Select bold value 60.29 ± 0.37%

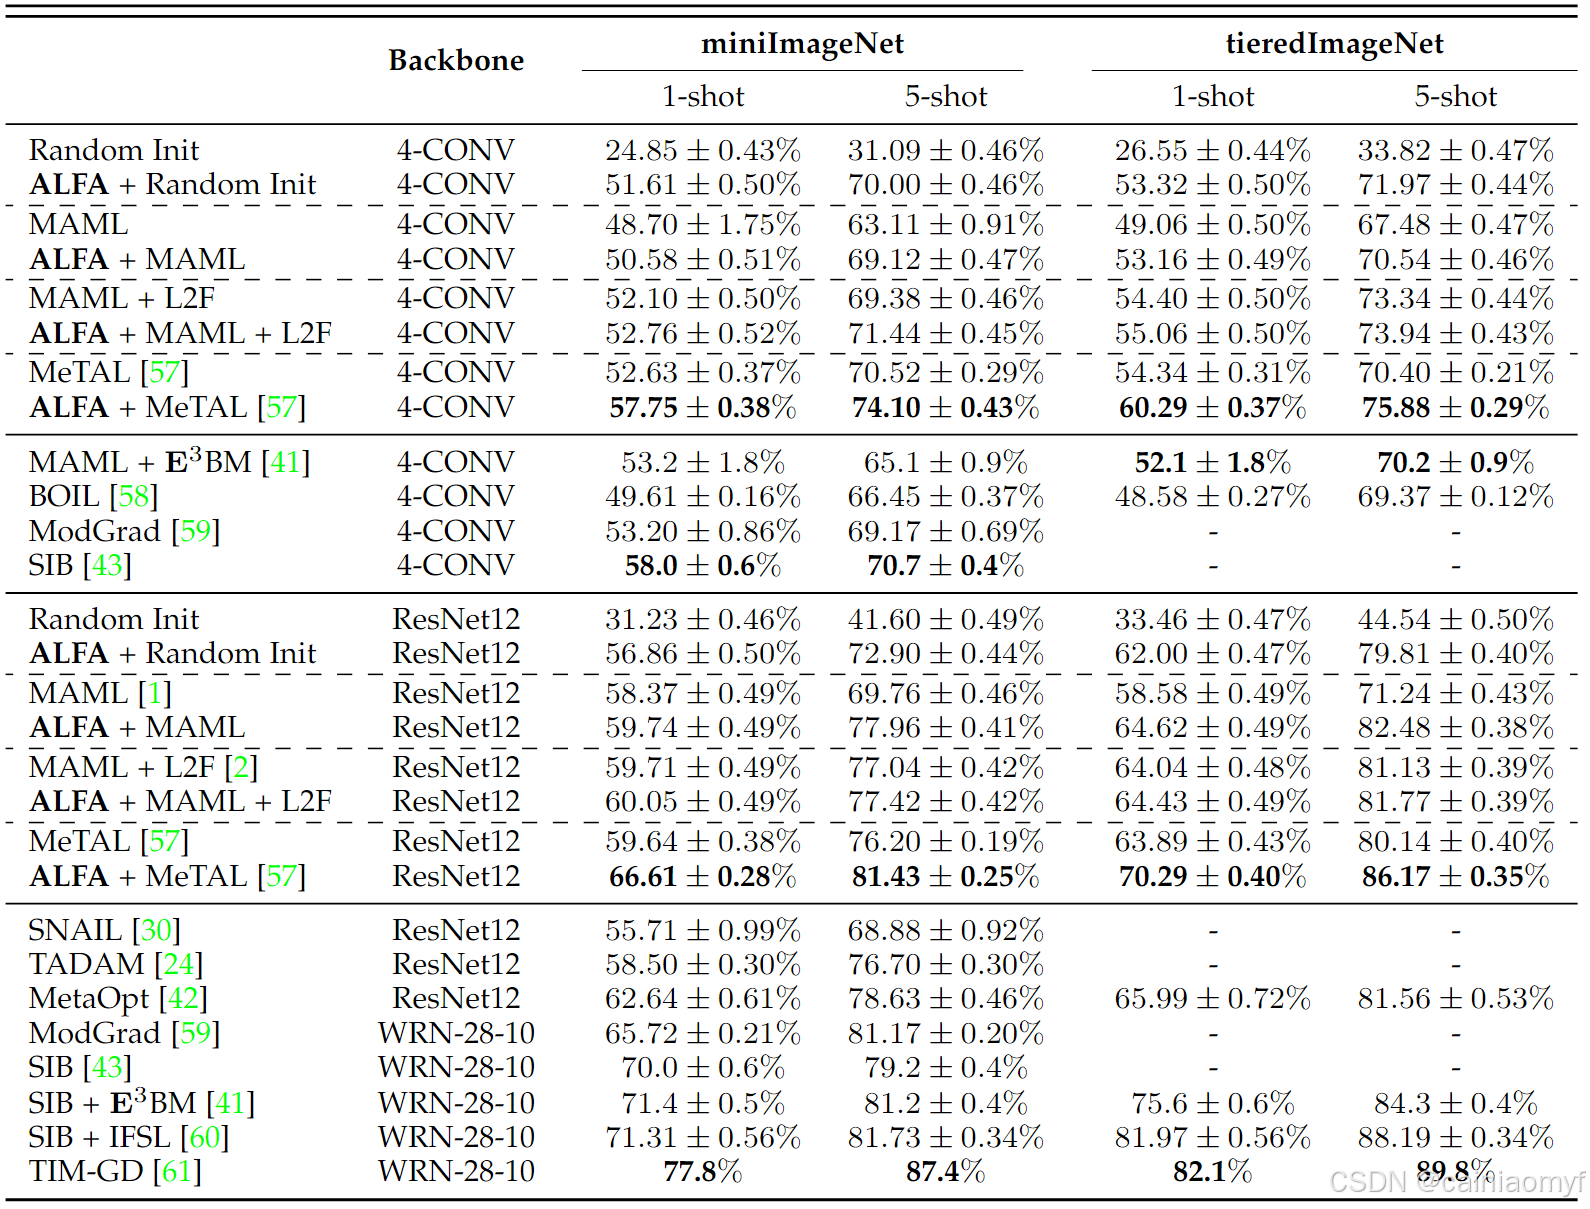[x=1213, y=408]
